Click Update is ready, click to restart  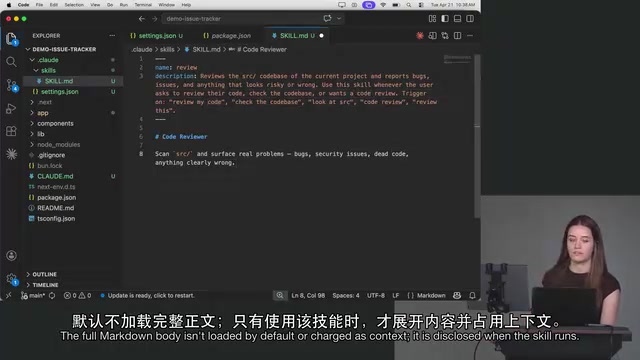coord(147,296)
